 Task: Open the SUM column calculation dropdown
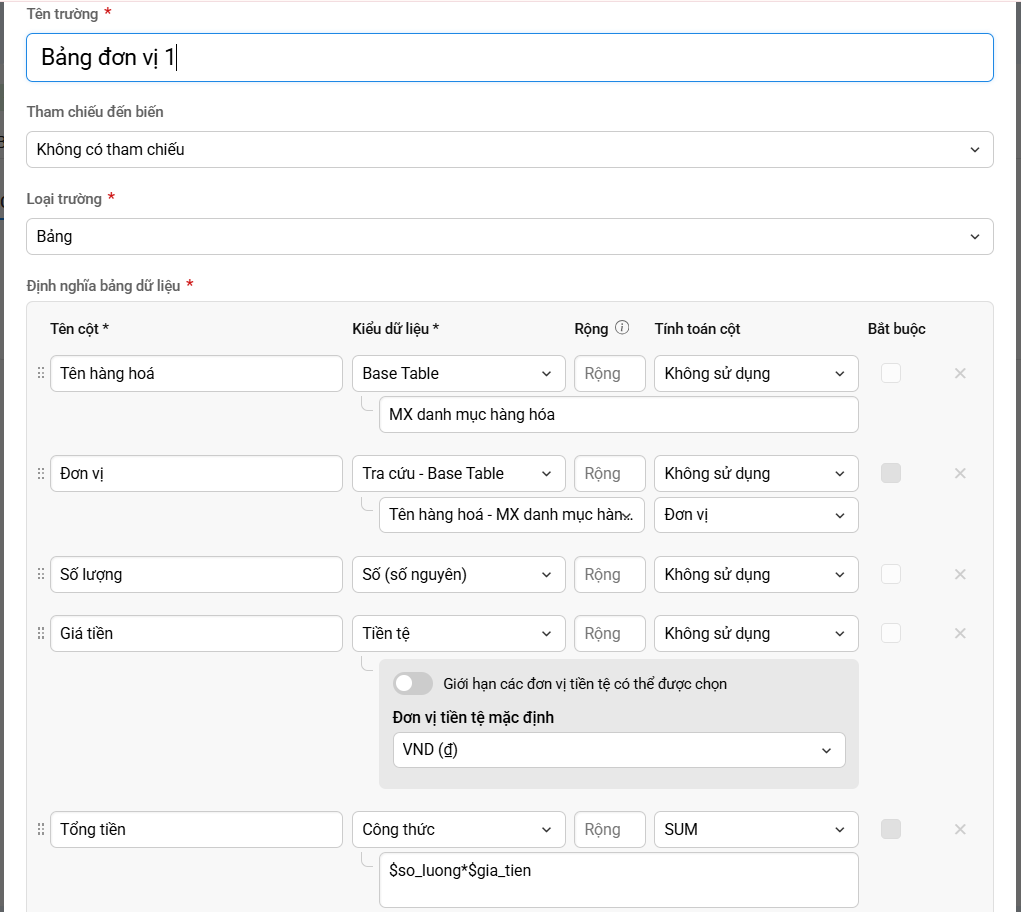(x=756, y=829)
